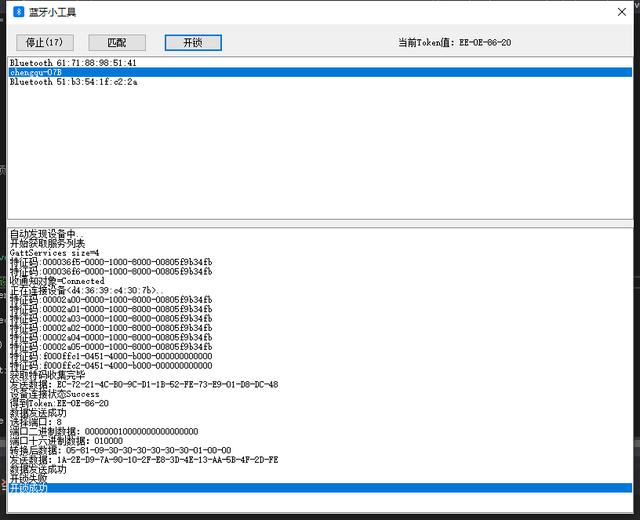Select log line with 000036f5 characteristic
The height and width of the screenshot is (520, 640).
pos(320,262)
